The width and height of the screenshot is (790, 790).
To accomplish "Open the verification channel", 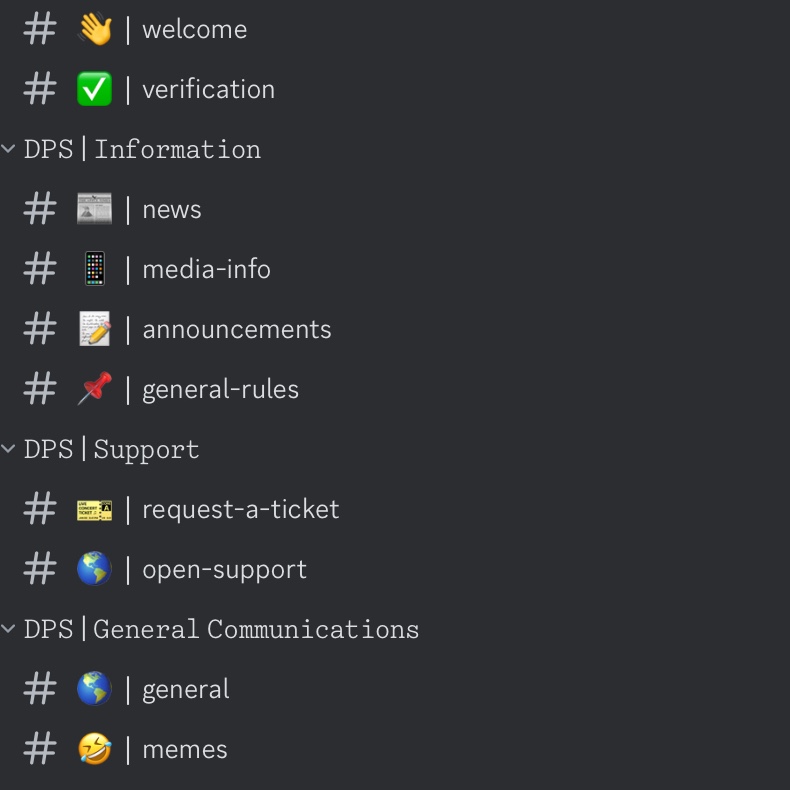I will click(208, 89).
